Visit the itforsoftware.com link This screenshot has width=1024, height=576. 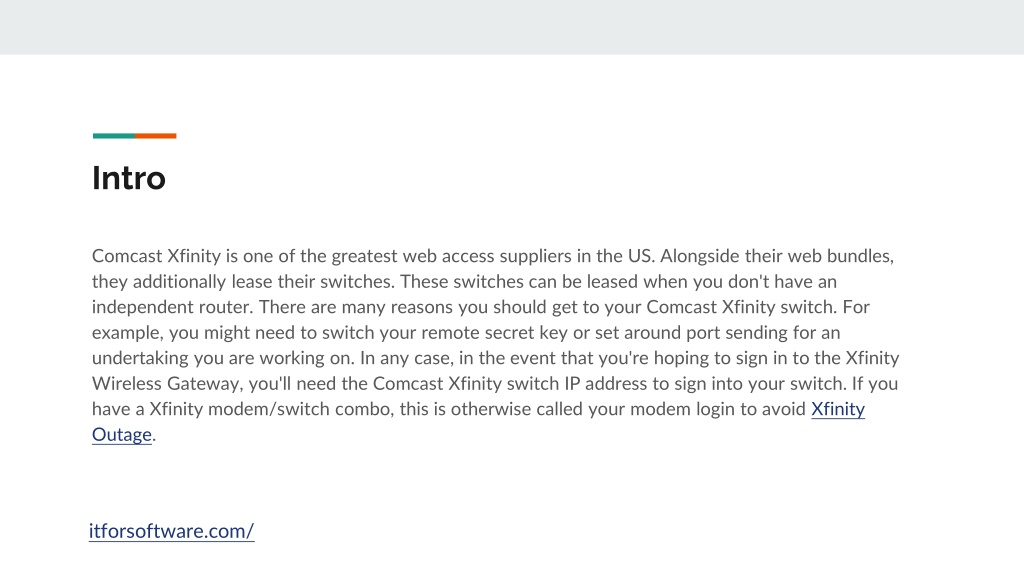[x=171, y=531]
